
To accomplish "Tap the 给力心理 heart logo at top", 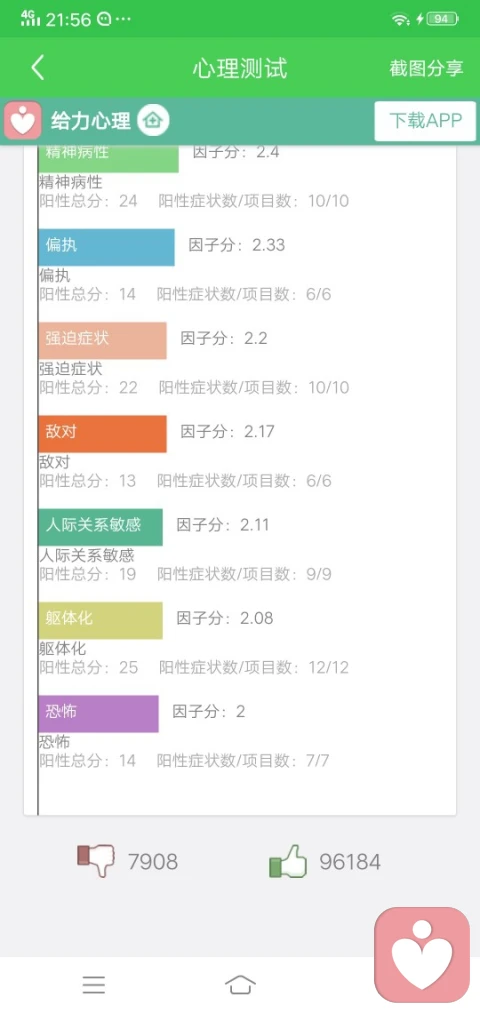I will coord(23,121).
